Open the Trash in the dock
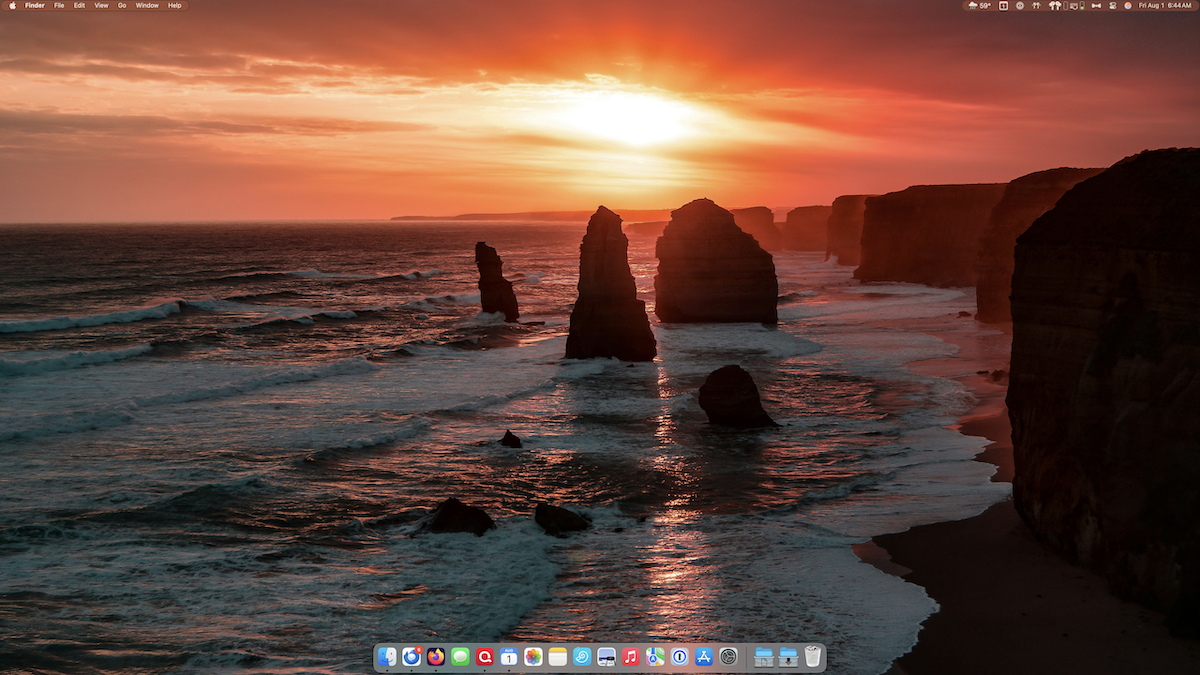 click(813, 657)
